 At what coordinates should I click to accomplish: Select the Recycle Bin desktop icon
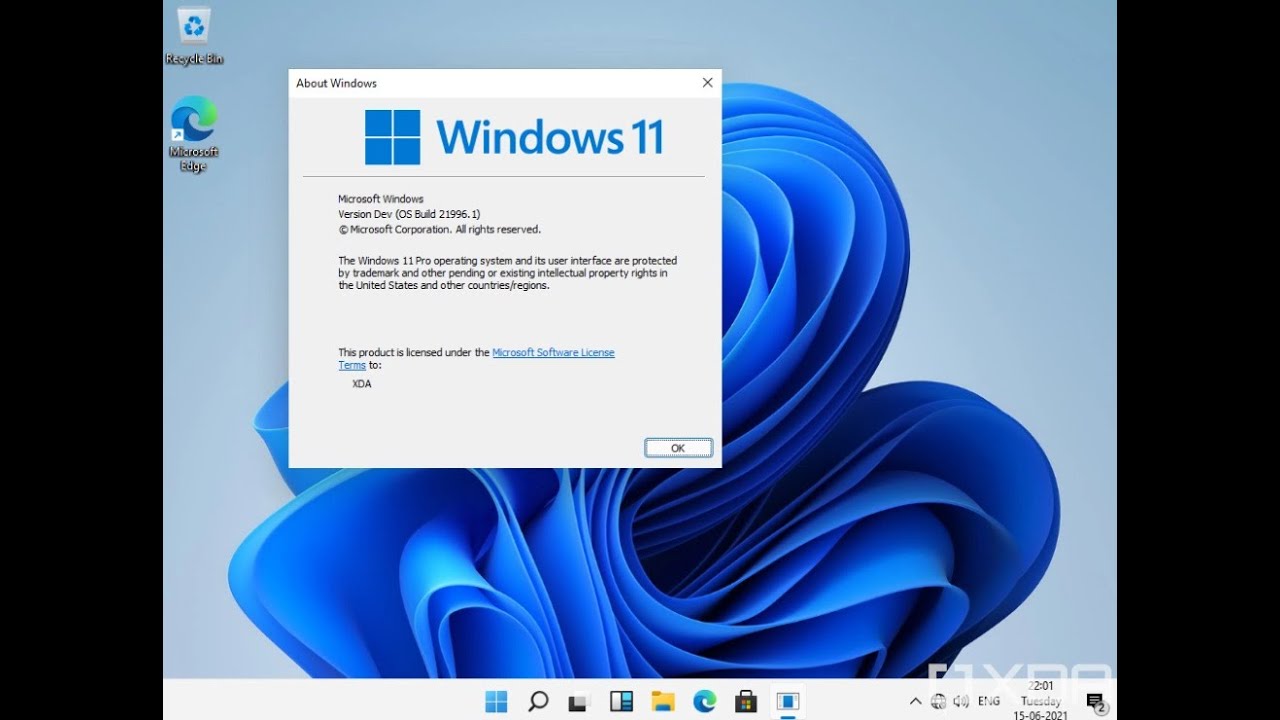click(x=194, y=37)
